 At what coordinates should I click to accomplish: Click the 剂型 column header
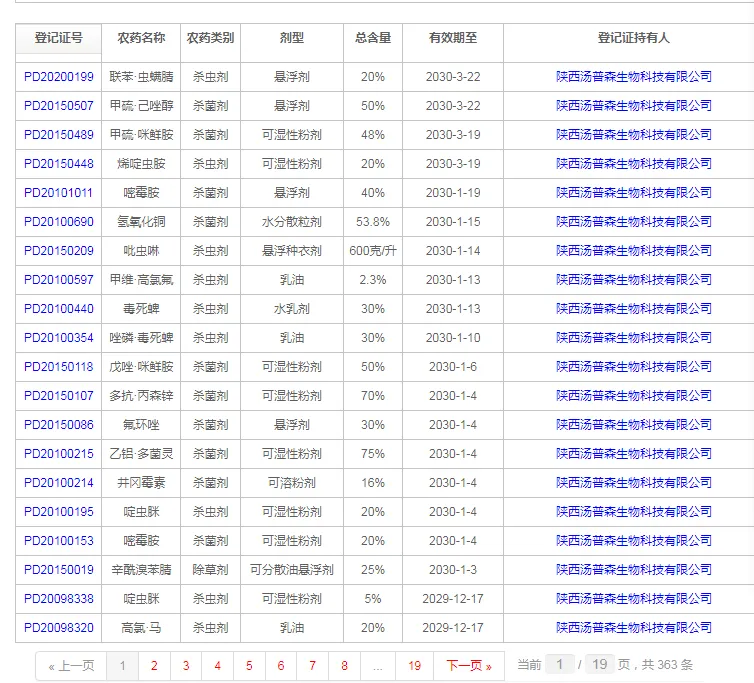tap(292, 38)
